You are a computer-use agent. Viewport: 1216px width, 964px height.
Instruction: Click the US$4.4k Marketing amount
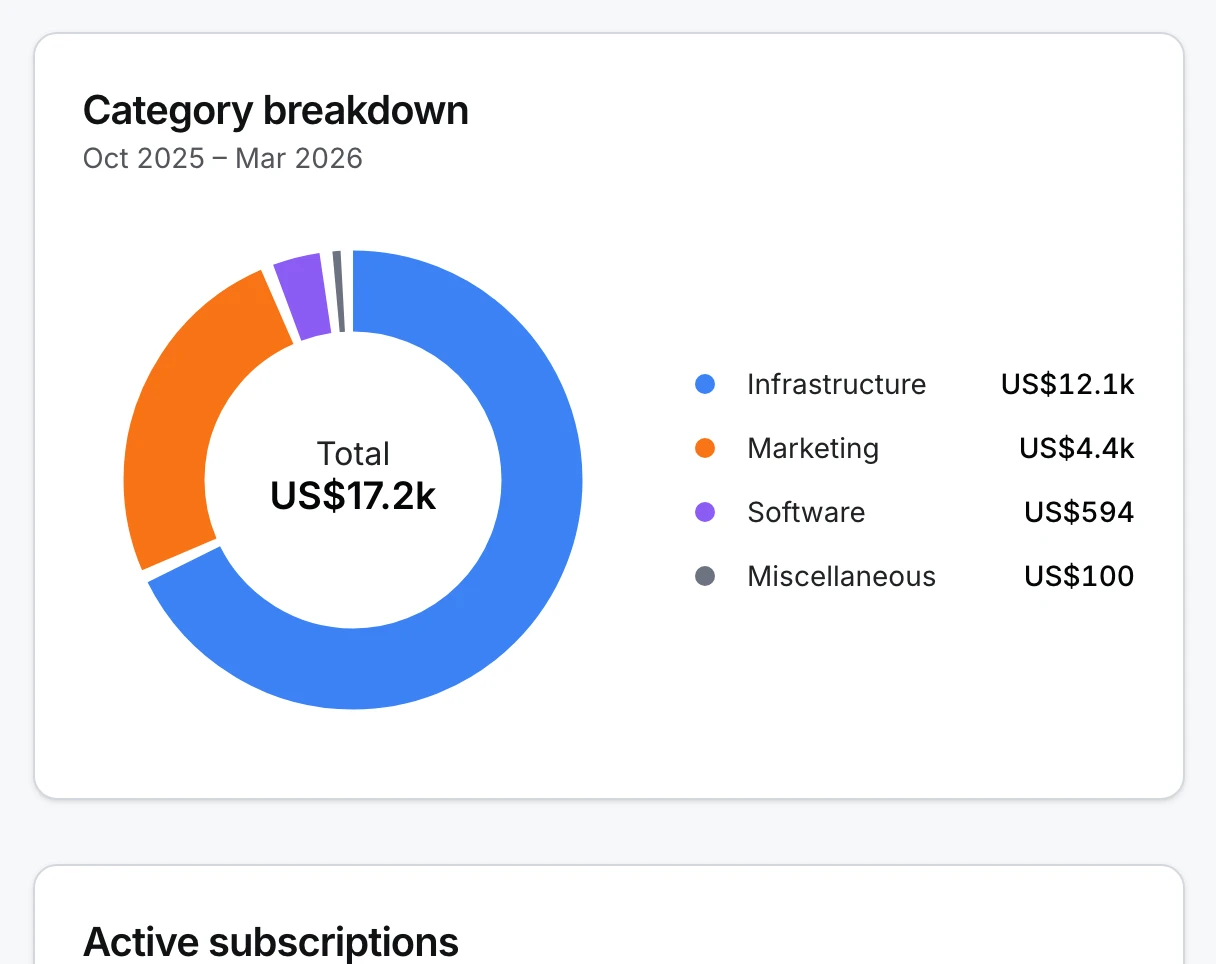[1076, 447]
